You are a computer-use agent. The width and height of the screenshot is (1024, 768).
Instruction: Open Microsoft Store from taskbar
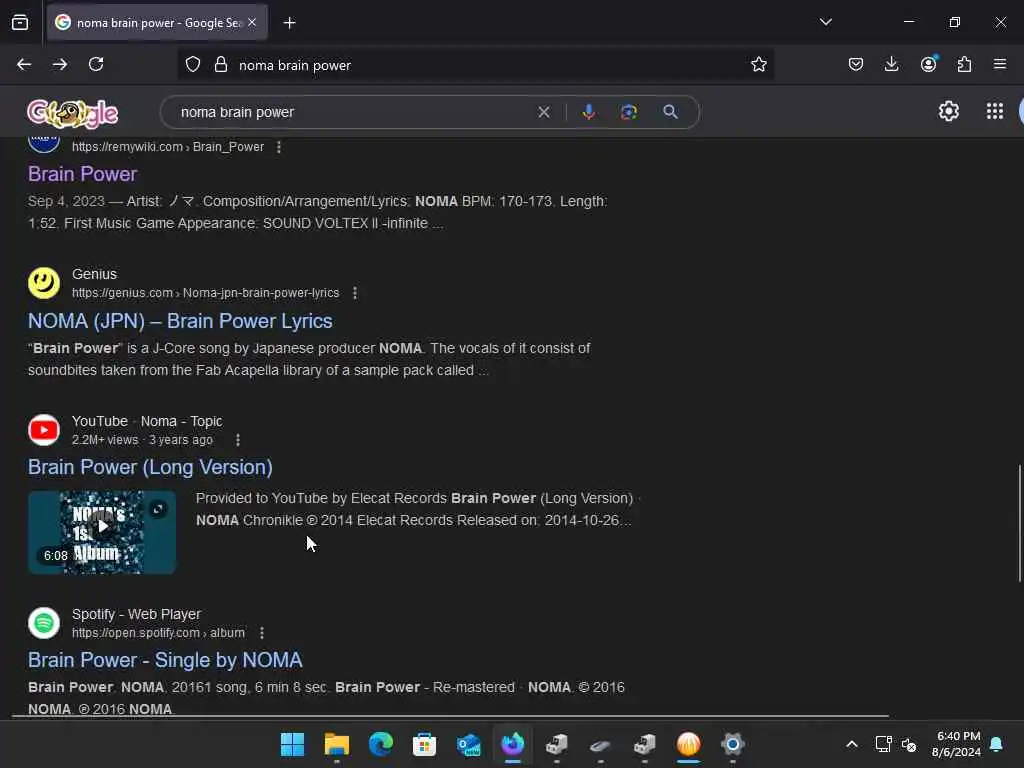pos(424,744)
